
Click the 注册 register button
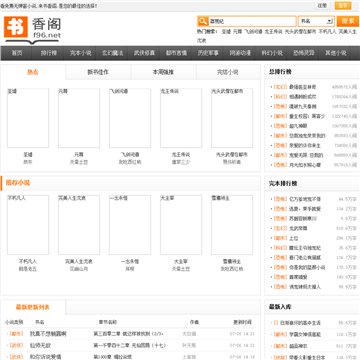[322, 5]
